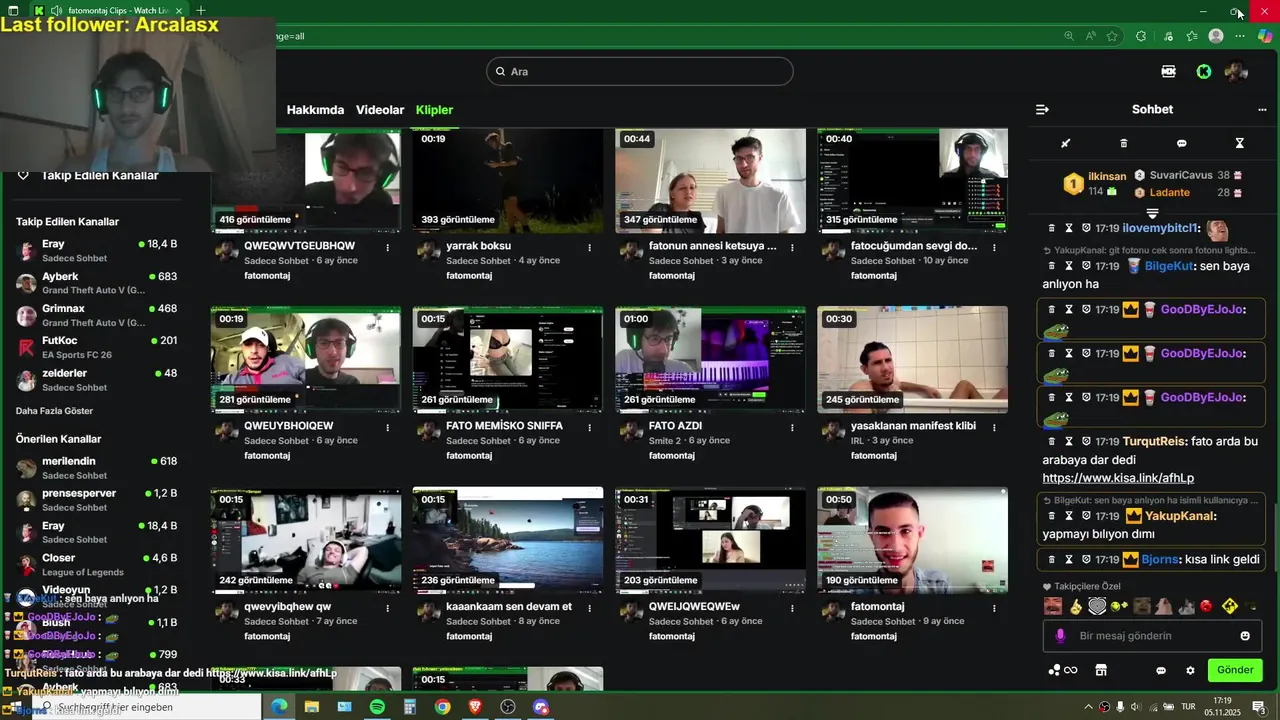
Task: Open options menu for the 'QWEUYBHOIQEW' clip
Action: [x=387, y=427]
